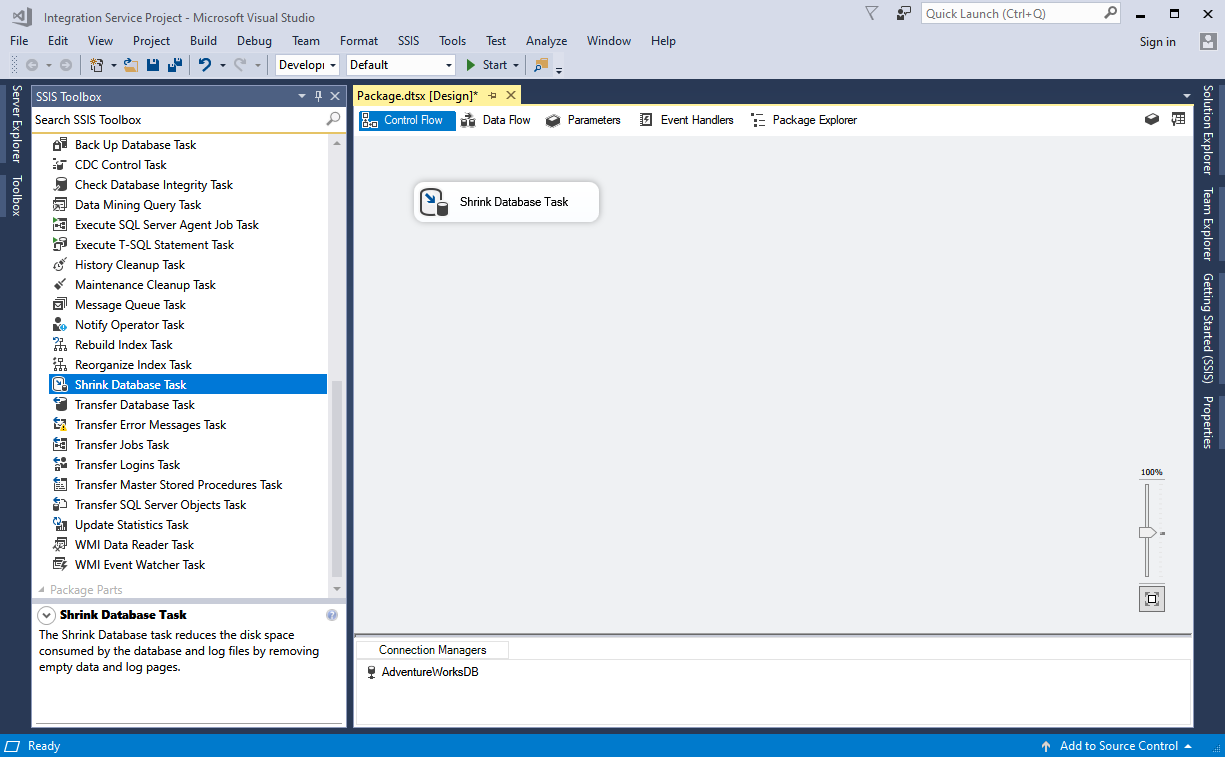
Task: Open the Solution Explorer side tab
Action: click(x=1208, y=130)
